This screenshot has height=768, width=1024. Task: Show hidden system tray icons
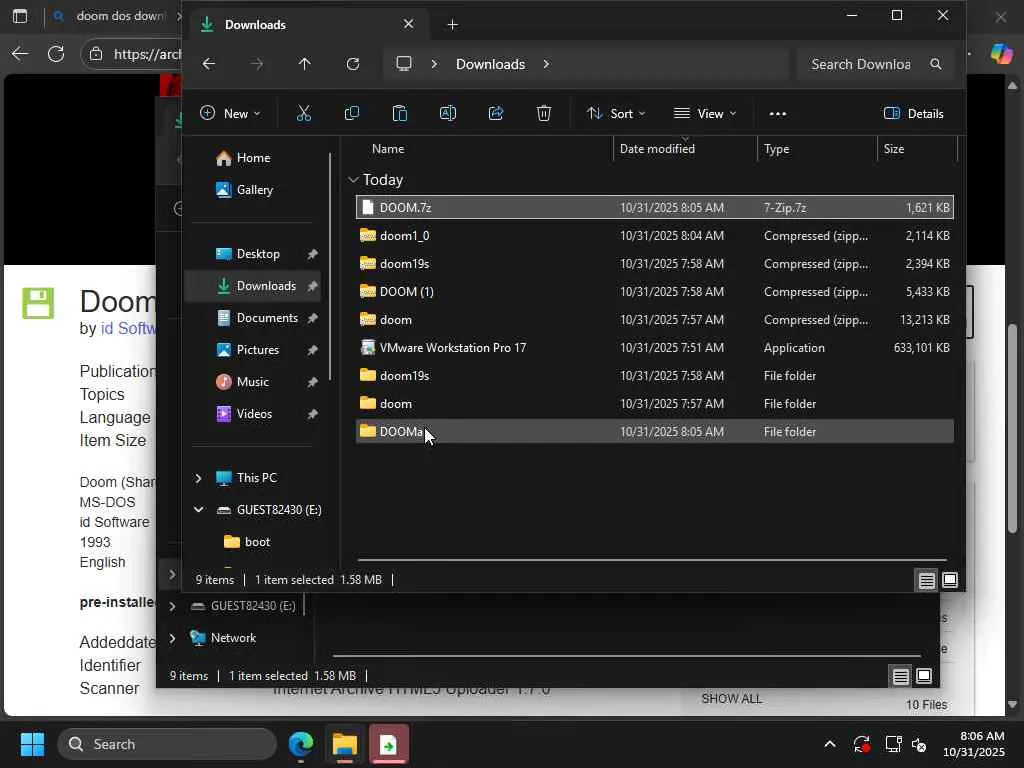pos(829,744)
